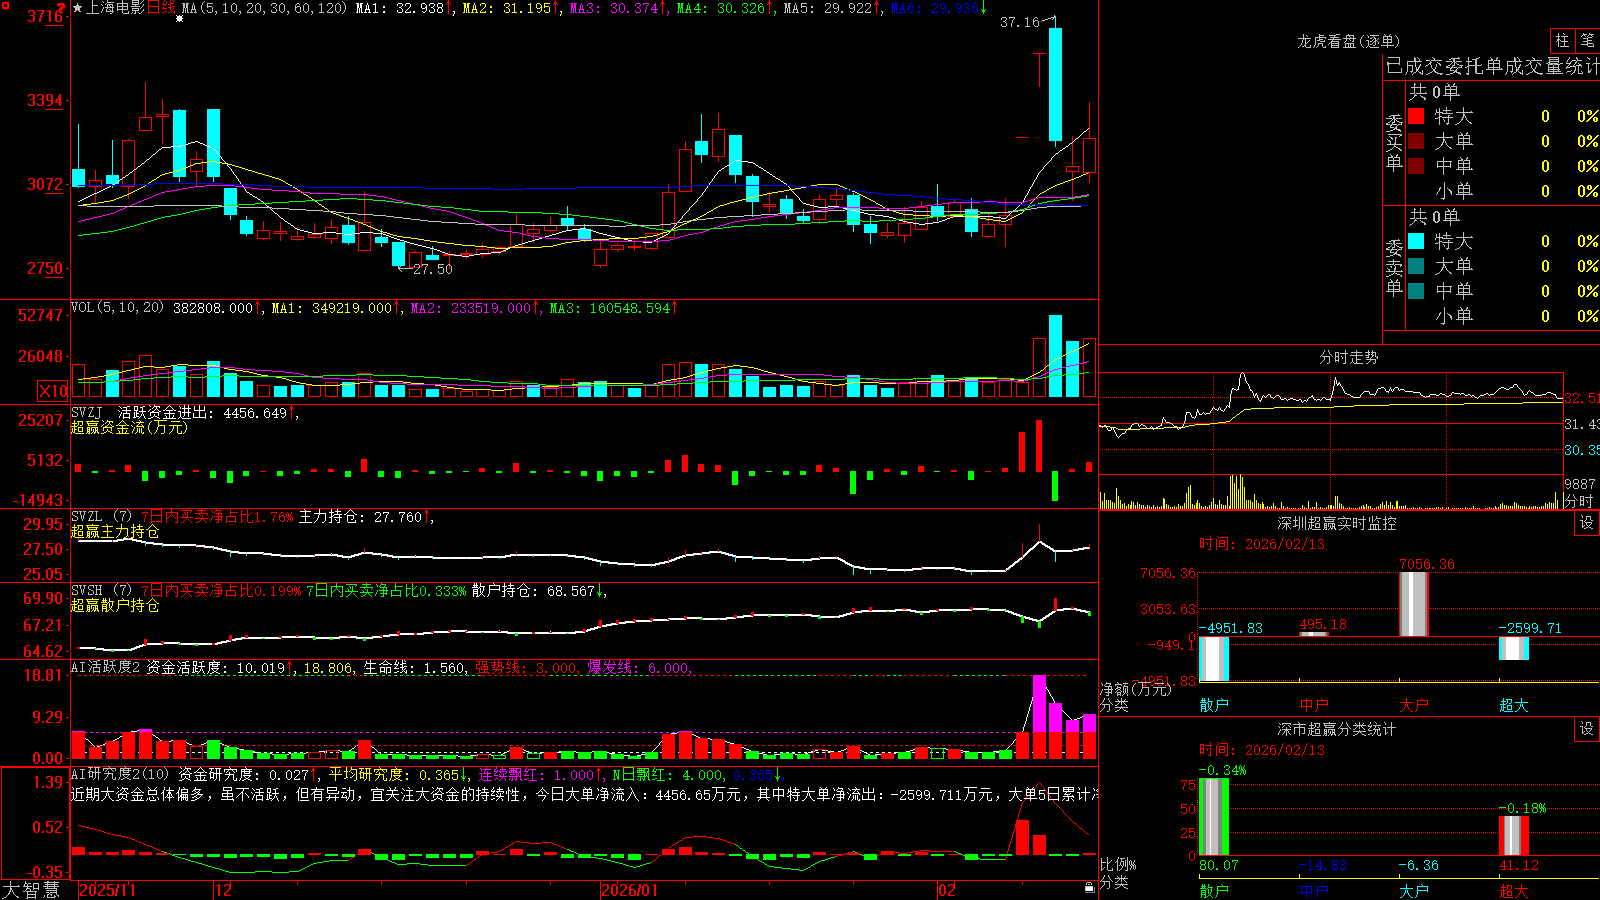Screen dimensions: 1600x900
Task: Click the -14.83 中户 percentage value
Action: coord(1322,865)
